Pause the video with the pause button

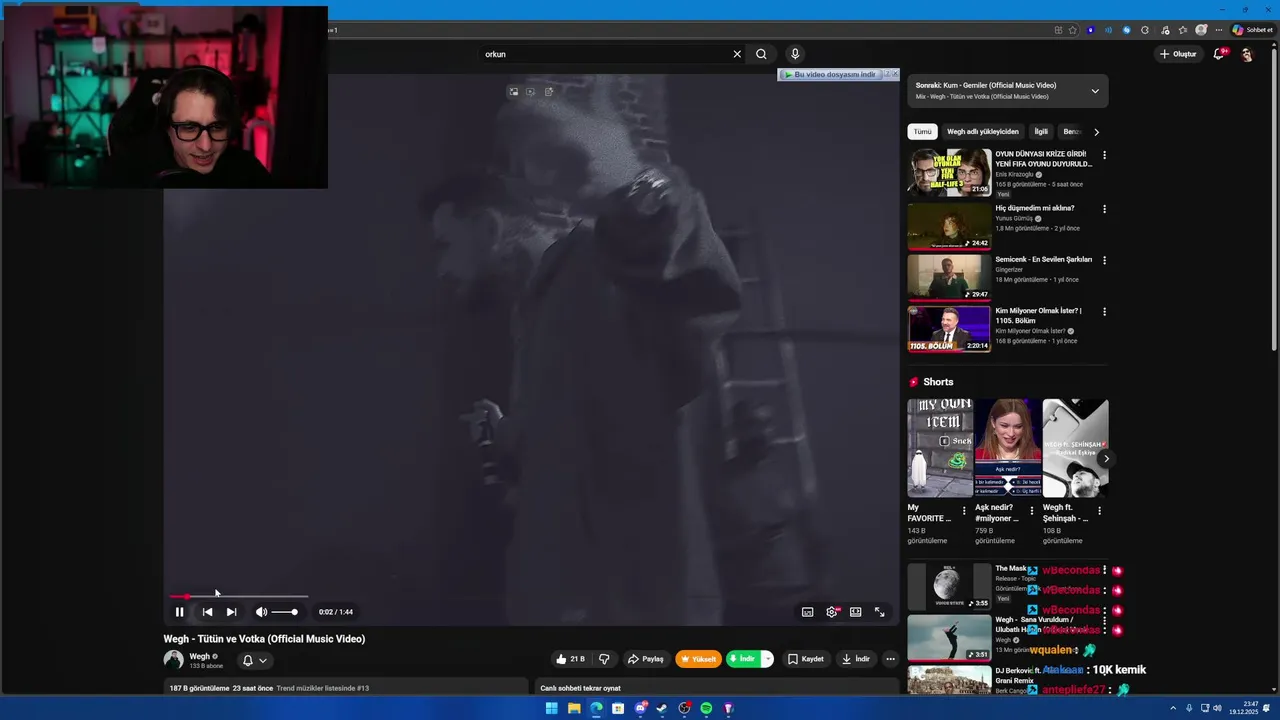180,612
